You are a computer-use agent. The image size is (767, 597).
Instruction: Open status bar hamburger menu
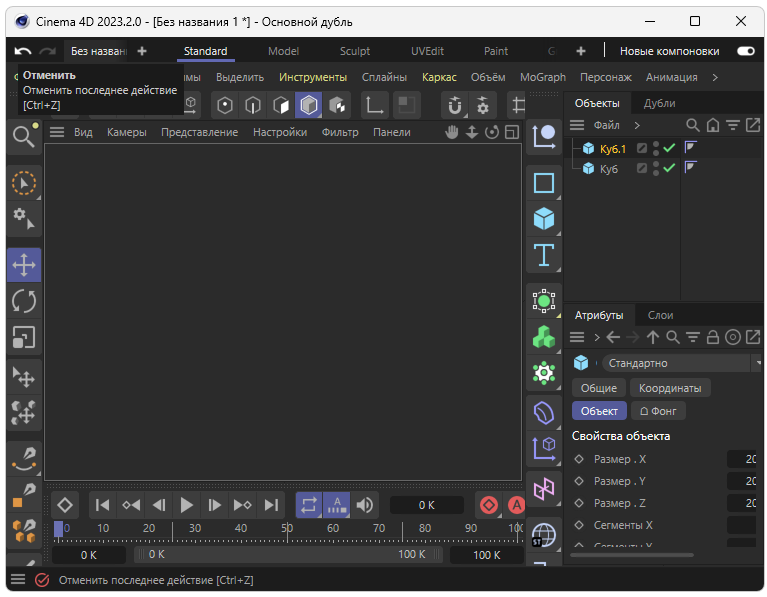(18, 580)
